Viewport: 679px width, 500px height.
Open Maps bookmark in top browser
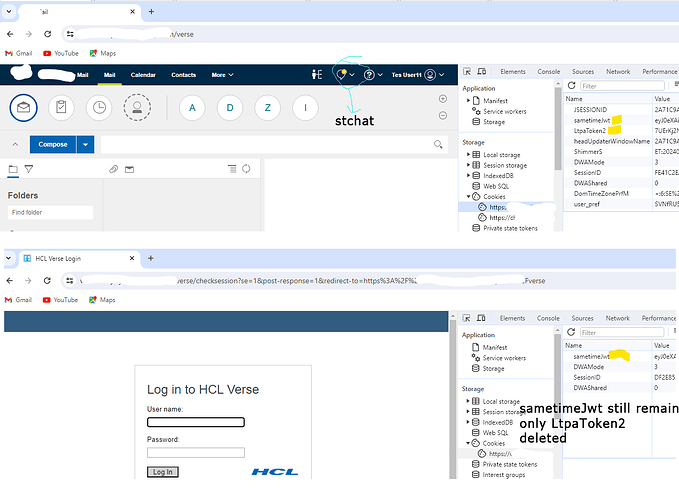pyautogui.click(x=103, y=53)
